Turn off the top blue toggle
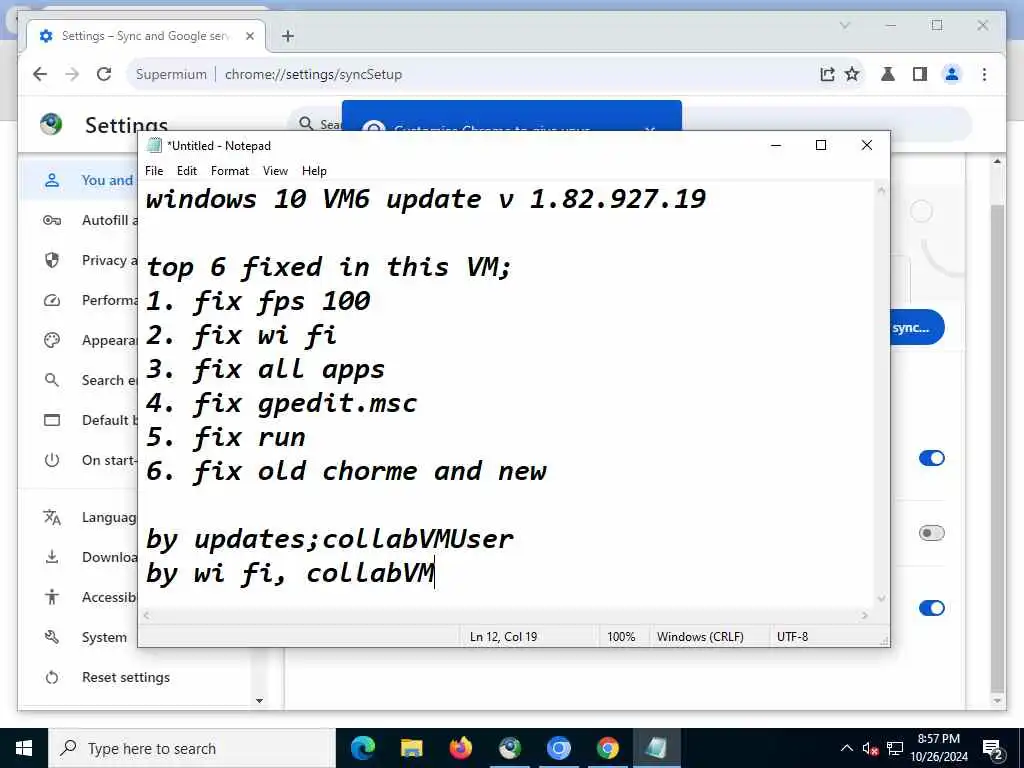Image resolution: width=1024 pixels, height=768 pixels. point(931,458)
